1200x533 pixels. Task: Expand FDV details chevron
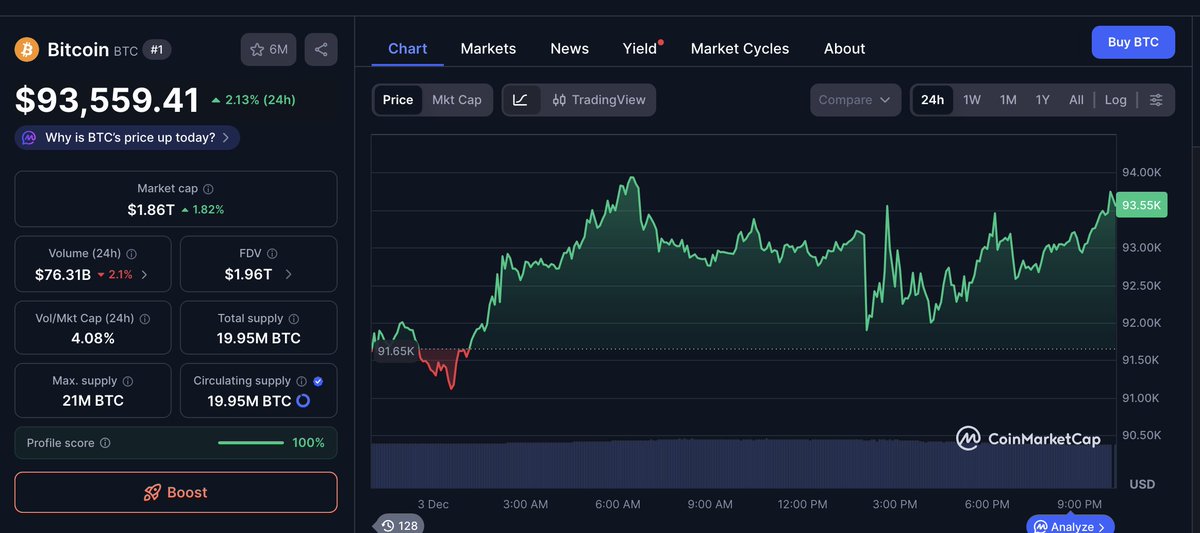click(289, 274)
